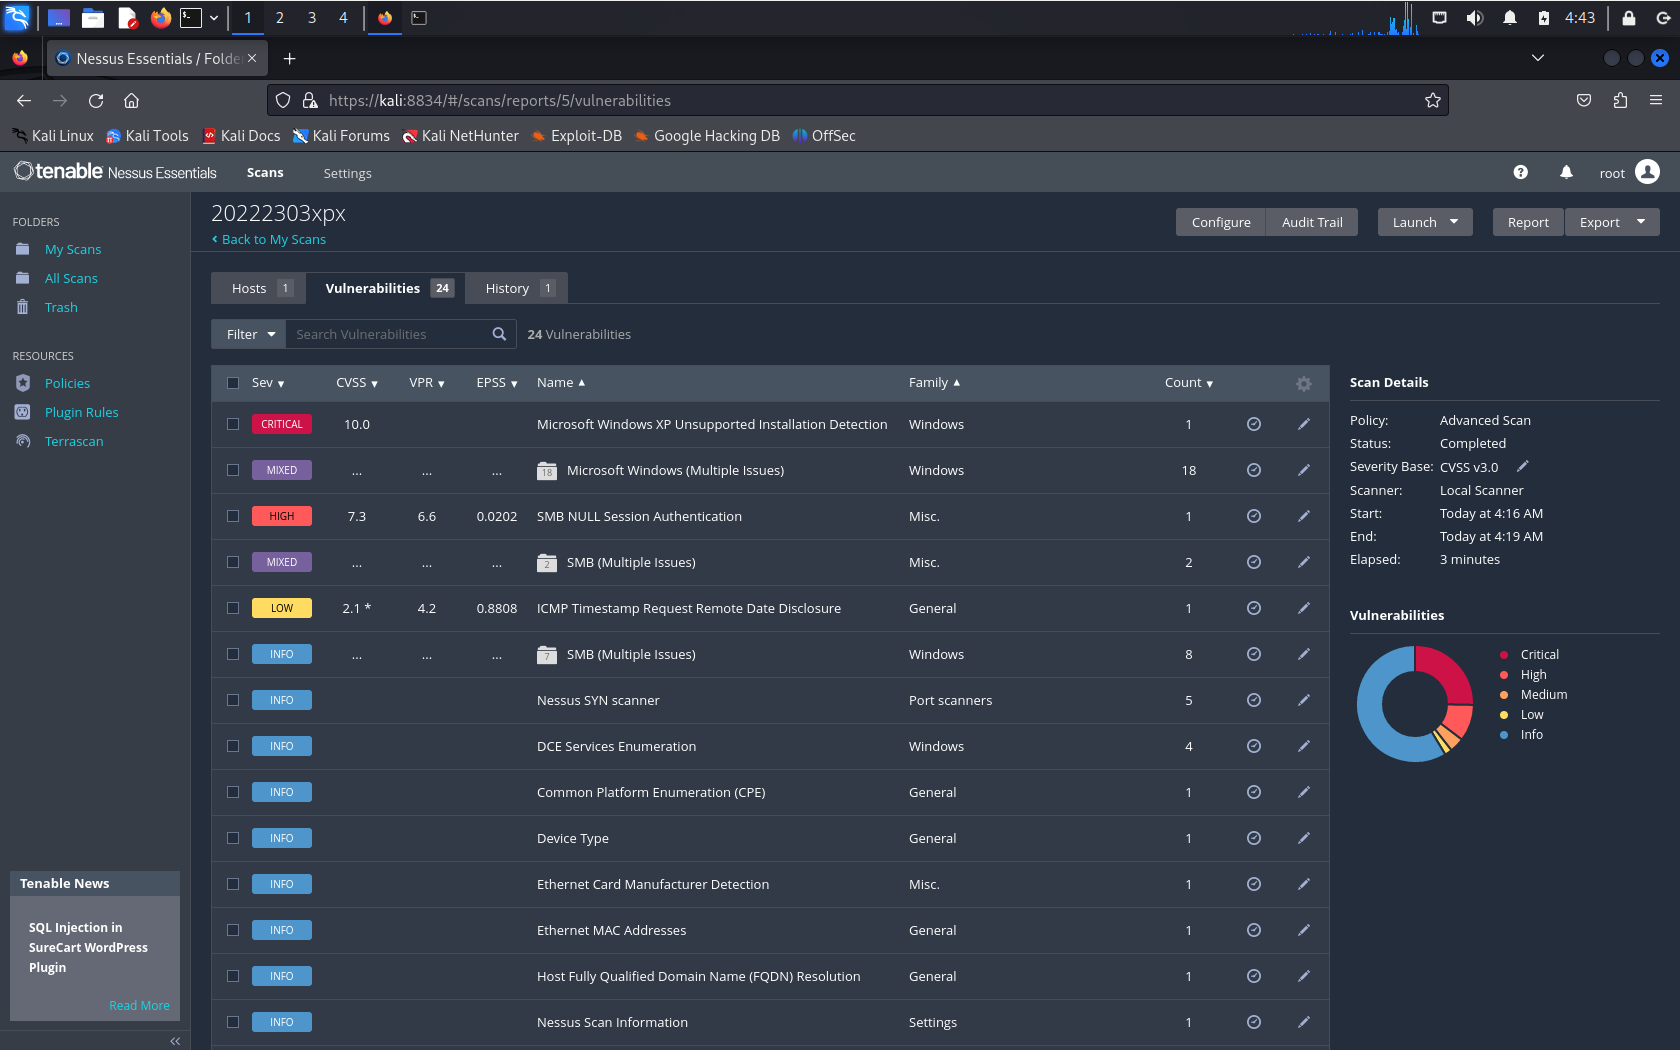Viewport: 1680px width, 1050px height.
Task: Open the Scans top menu
Action: tap(265, 172)
